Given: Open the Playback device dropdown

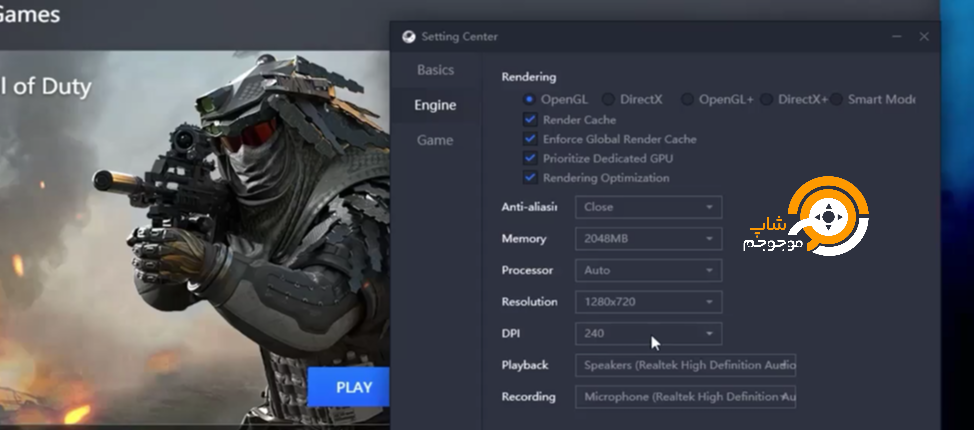Looking at the screenshot, I should (x=686, y=365).
